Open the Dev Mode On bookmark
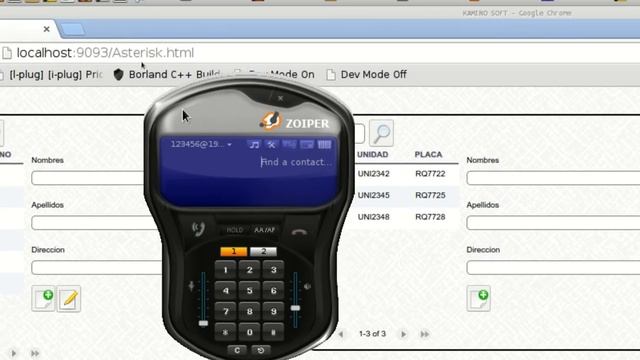 pos(274,75)
